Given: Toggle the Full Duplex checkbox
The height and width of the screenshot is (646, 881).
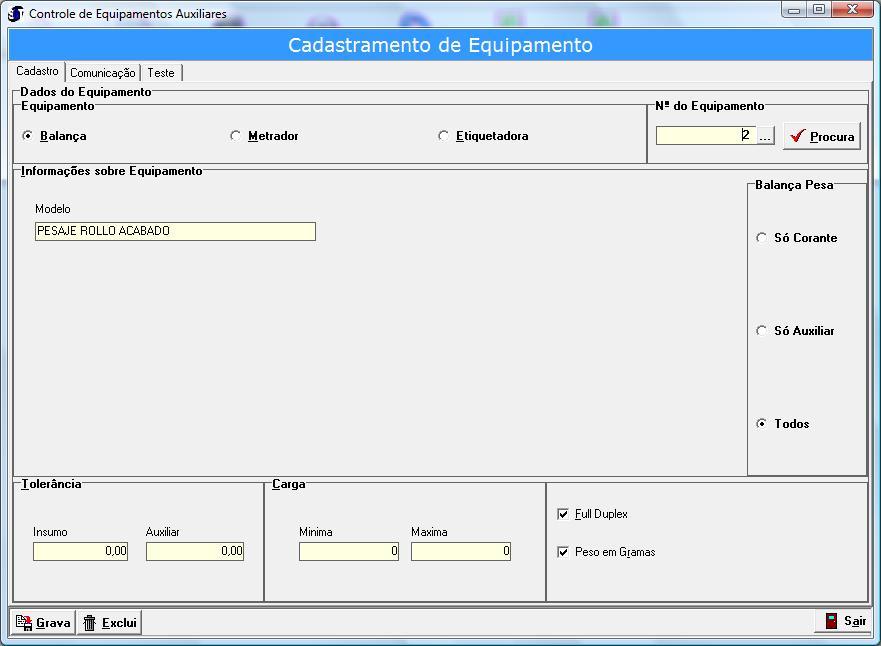Looking at the screenshot, I should [x=563, y=514].
